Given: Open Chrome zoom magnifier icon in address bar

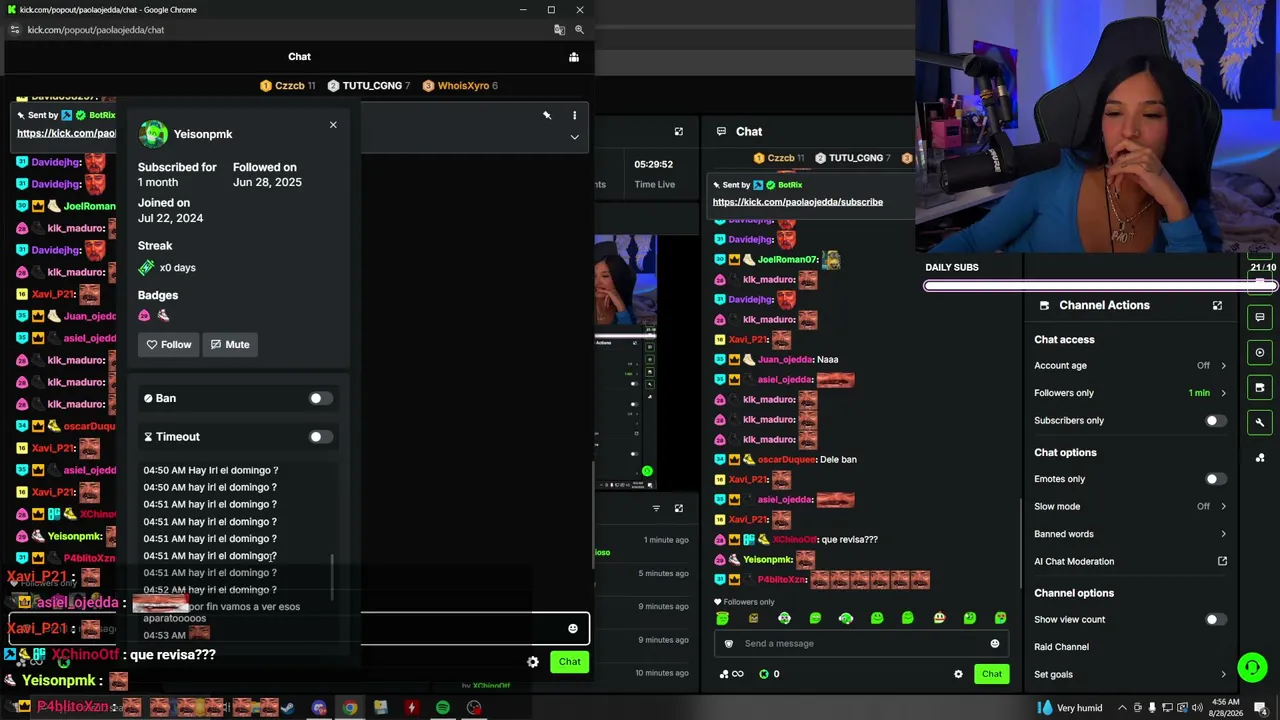Looking at the screenshot, I should [579, 30].
